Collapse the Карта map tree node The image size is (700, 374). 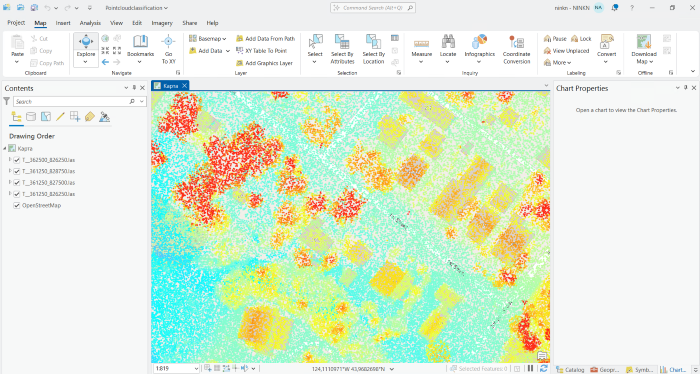pos(4,148)
